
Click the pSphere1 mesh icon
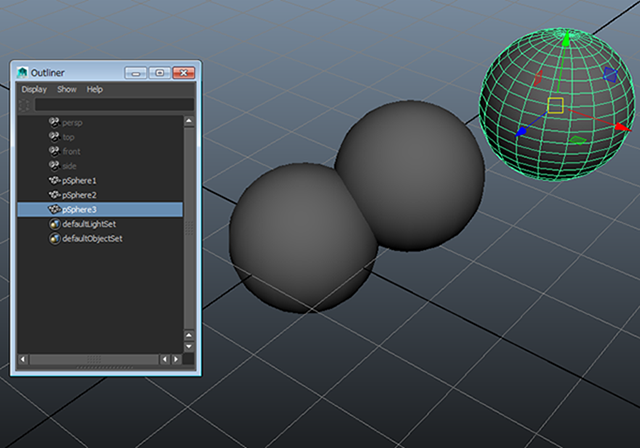click(54, 180)
